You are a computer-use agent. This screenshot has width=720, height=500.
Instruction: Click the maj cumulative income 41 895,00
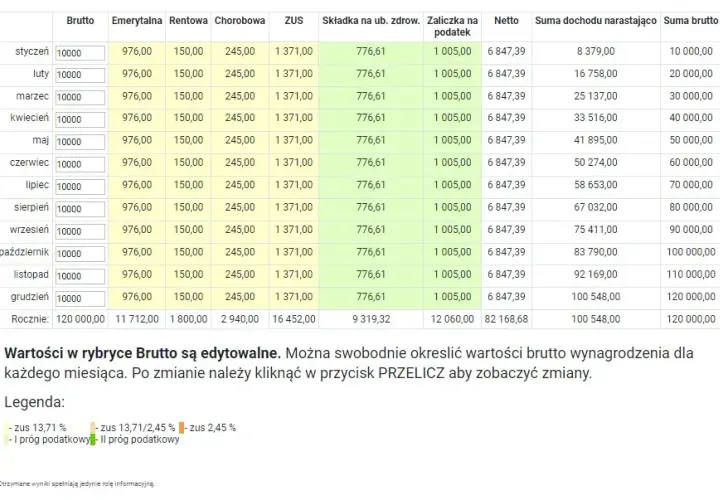pyautogui.click(x=596, y=140)
